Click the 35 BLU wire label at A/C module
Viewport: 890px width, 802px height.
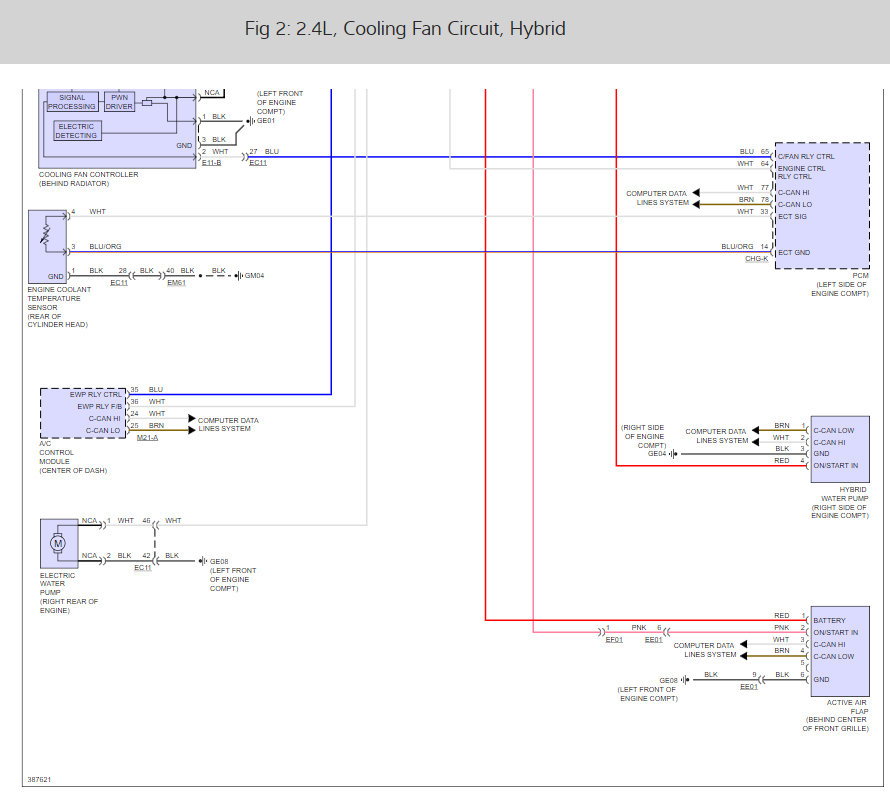coord(146,389)
